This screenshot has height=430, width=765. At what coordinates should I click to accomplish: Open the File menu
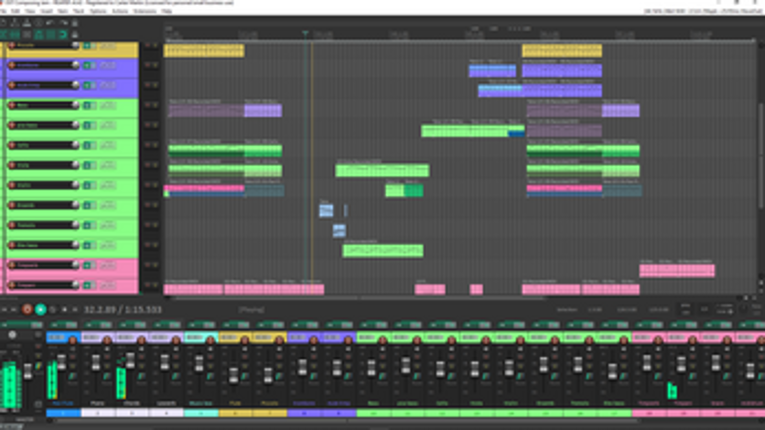coord(3,11)
